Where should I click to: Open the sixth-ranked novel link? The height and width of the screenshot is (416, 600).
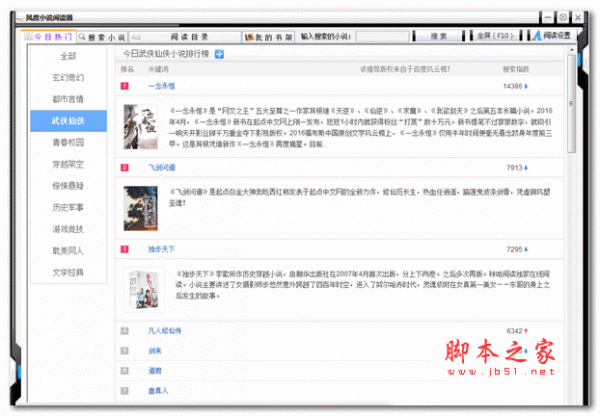[155, 371]
